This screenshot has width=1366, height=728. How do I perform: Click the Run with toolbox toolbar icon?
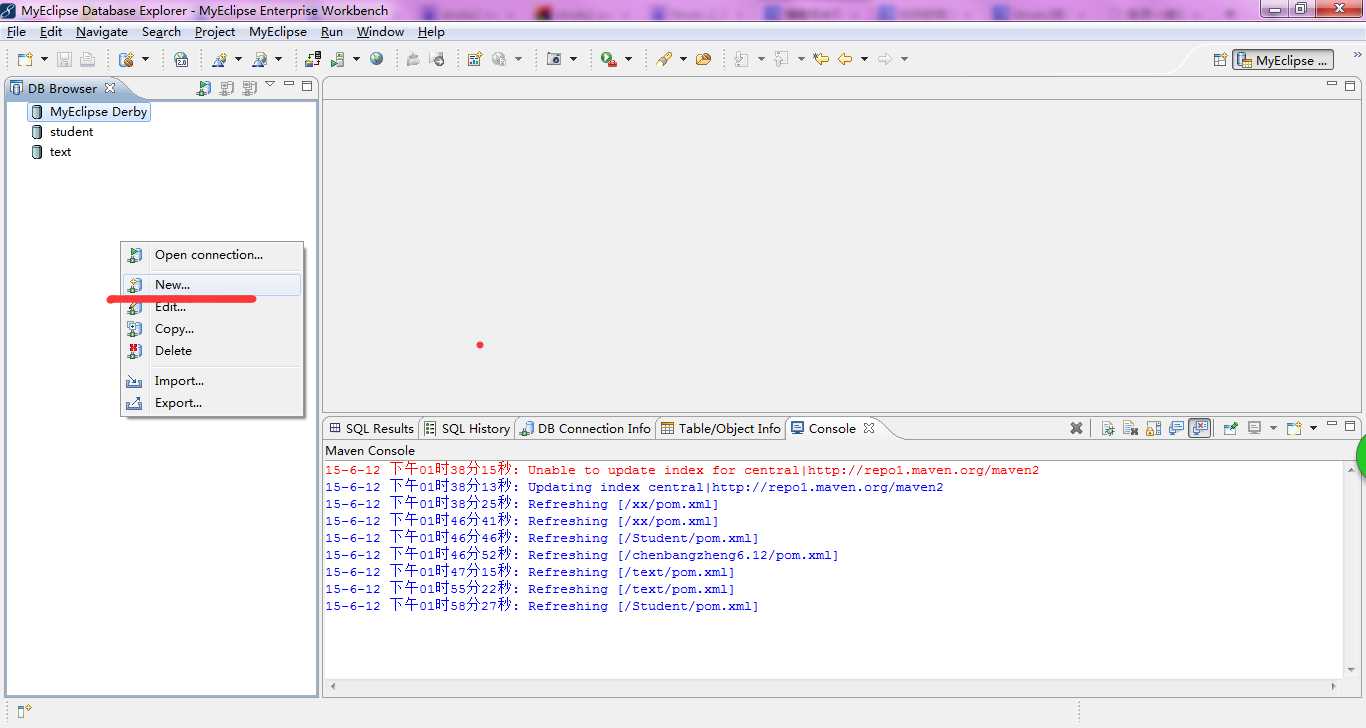[608, 60]
